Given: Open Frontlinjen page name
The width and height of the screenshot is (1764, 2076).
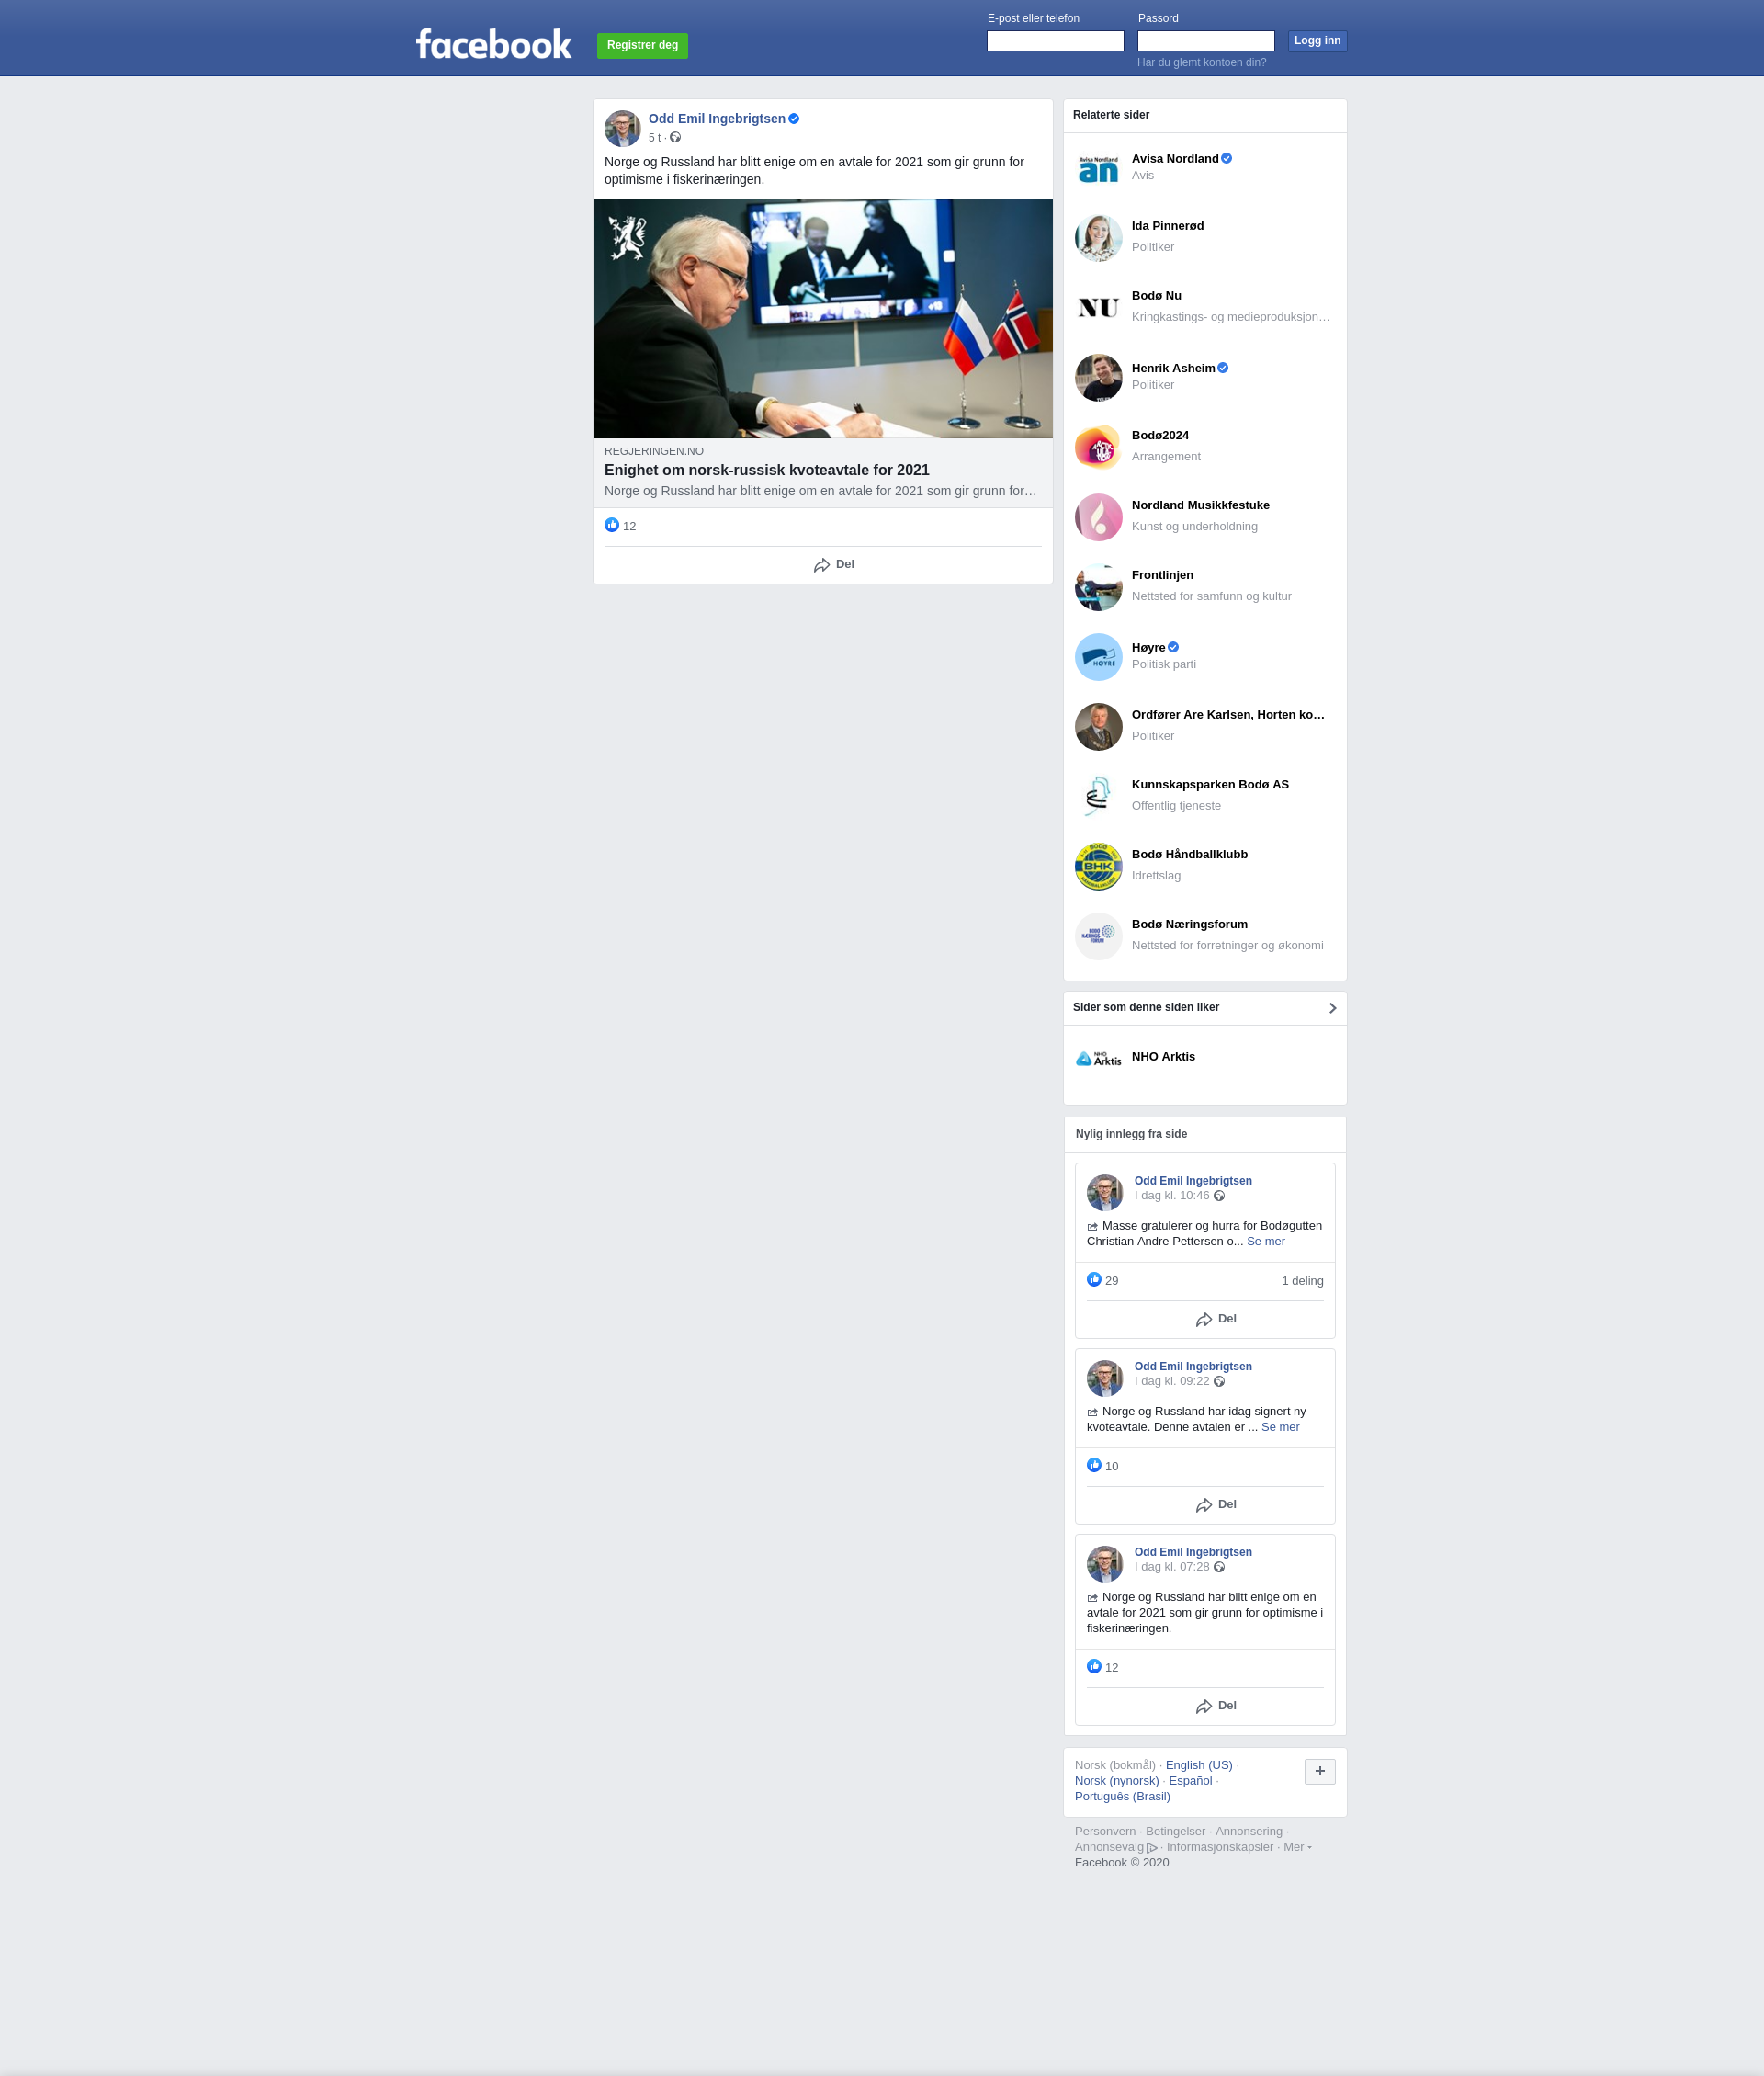Looking at the screenshot, I should pos(1162,575).
